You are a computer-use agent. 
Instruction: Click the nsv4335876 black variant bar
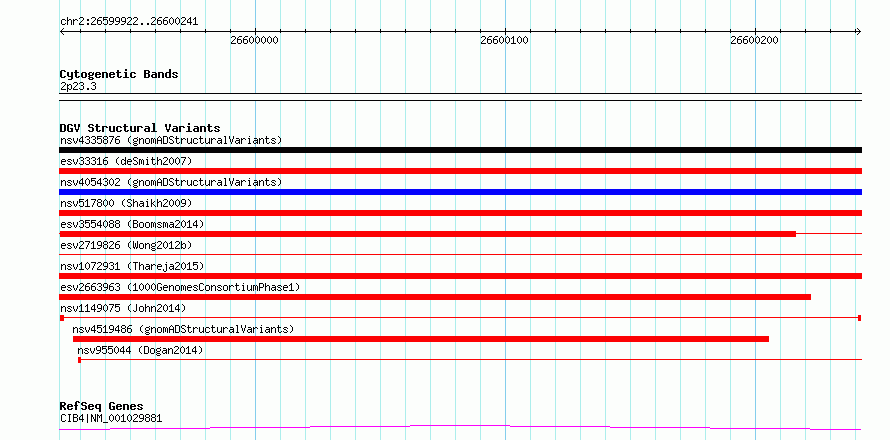pos(460,150)
